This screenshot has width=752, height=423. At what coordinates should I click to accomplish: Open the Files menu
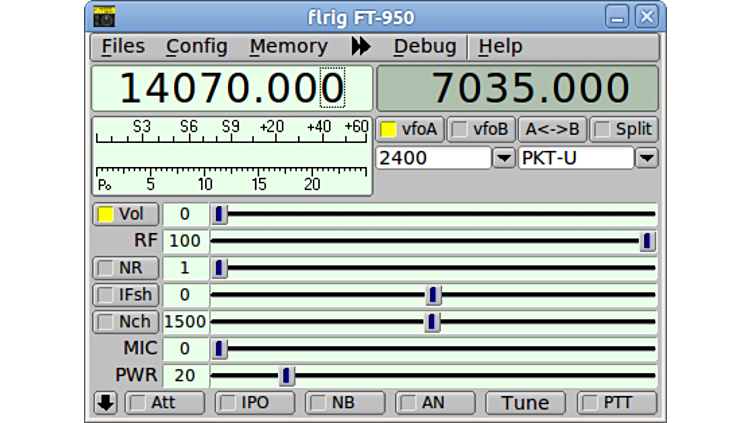pos(123,47)
